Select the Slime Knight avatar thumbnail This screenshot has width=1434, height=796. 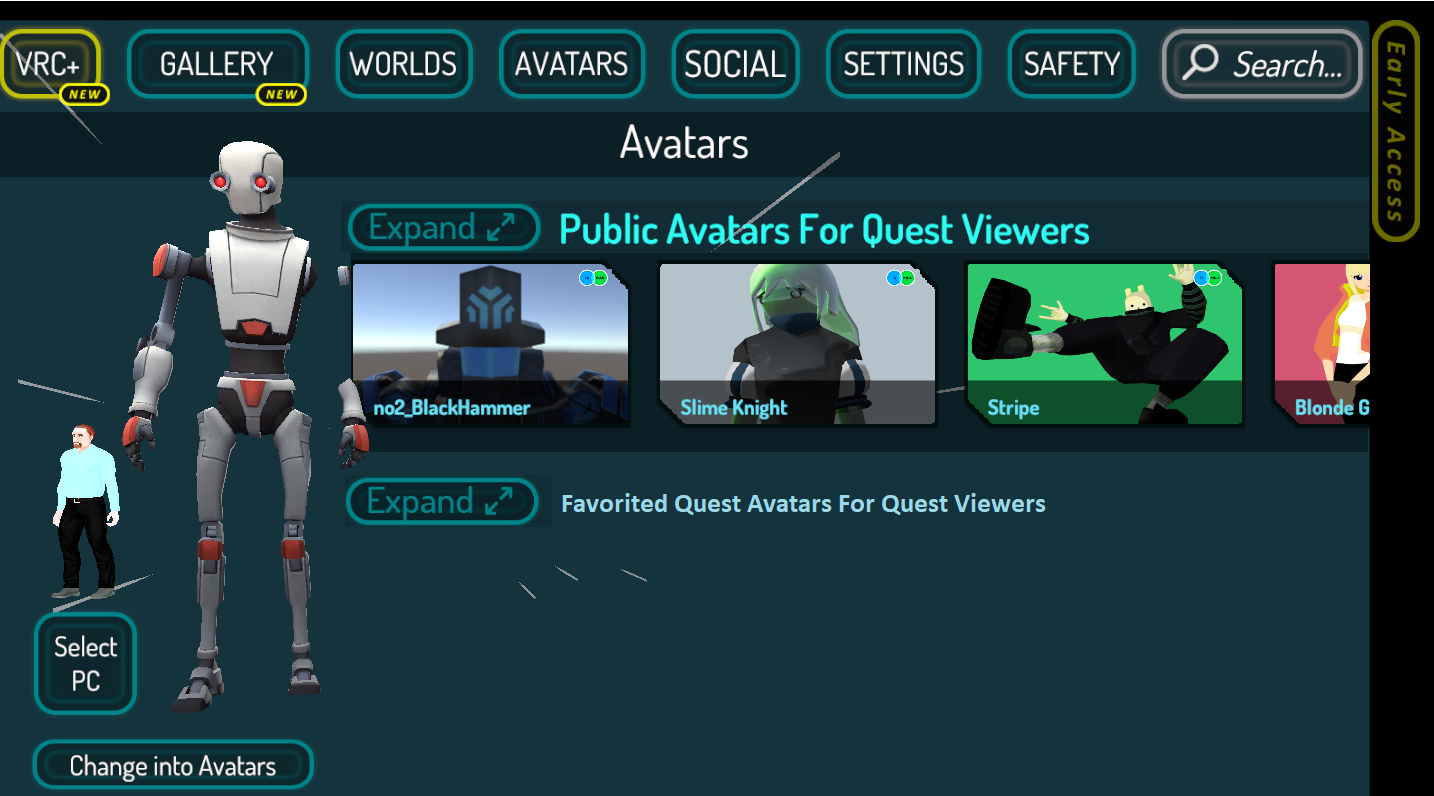[797, 344]
